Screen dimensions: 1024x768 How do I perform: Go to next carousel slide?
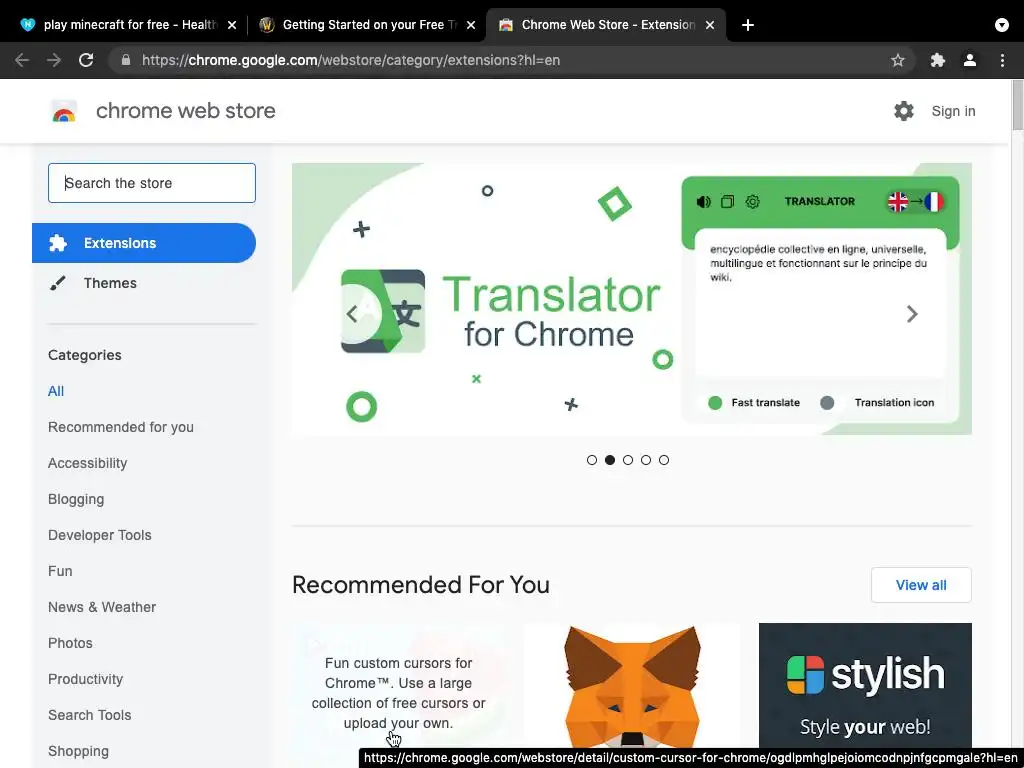tap(912, 314)
